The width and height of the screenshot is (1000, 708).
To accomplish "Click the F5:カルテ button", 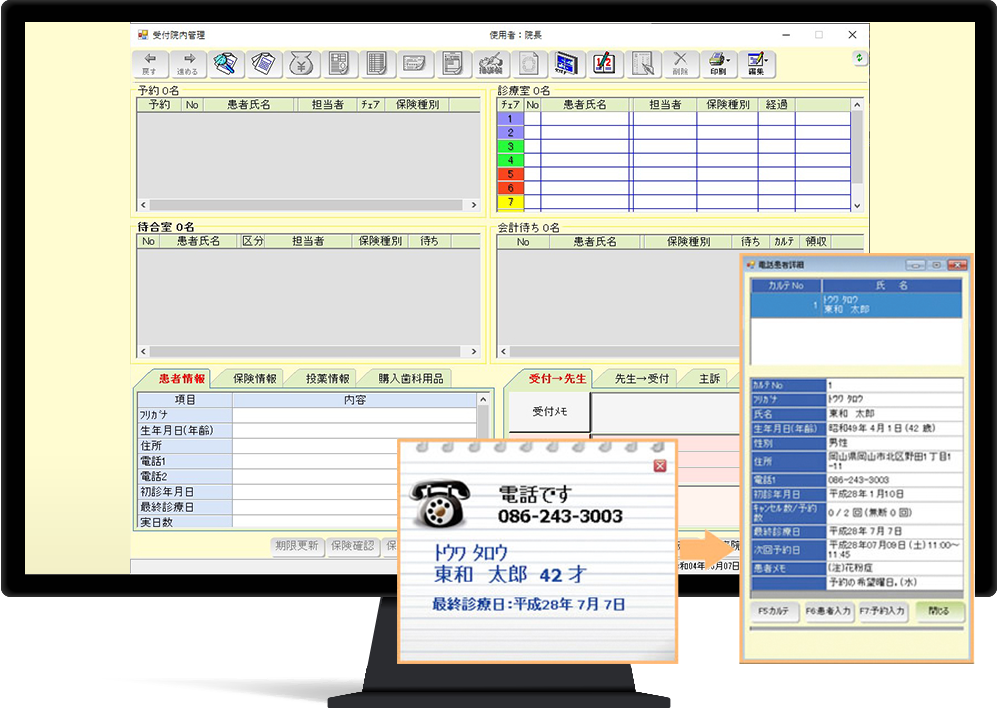I will [x=774, y=610].
